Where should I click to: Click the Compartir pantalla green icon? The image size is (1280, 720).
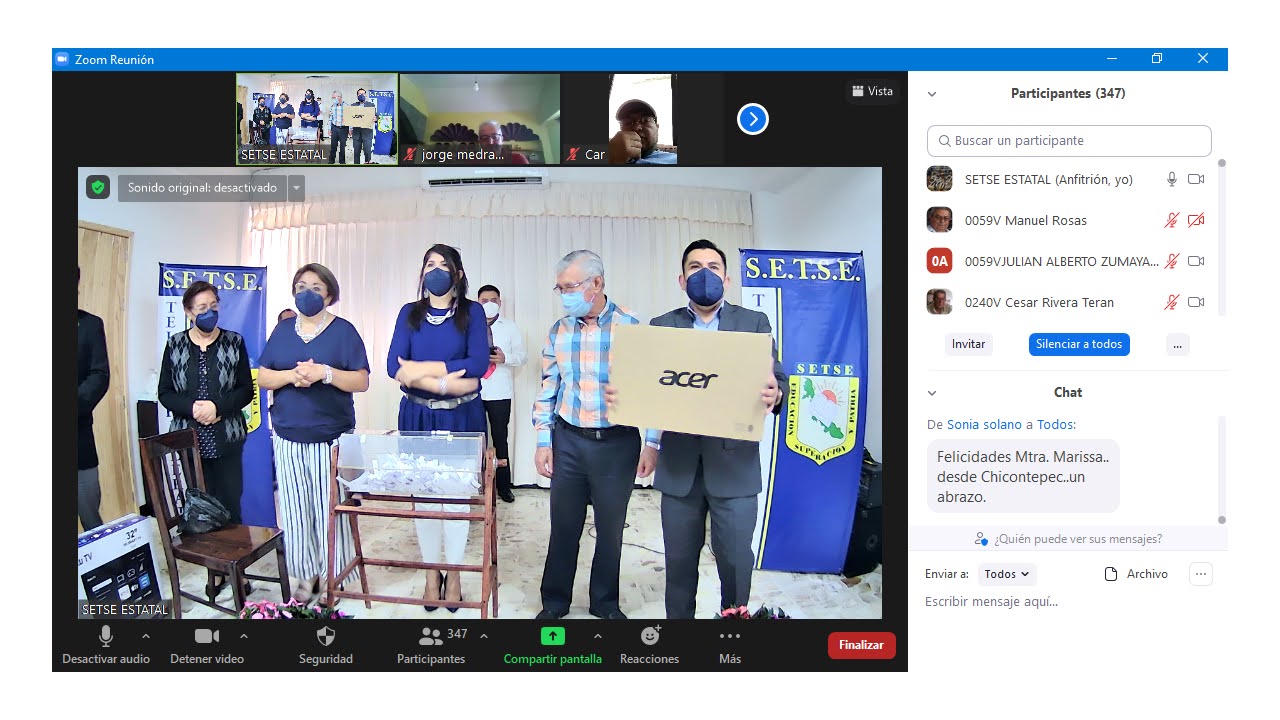[x=552, y=636]
